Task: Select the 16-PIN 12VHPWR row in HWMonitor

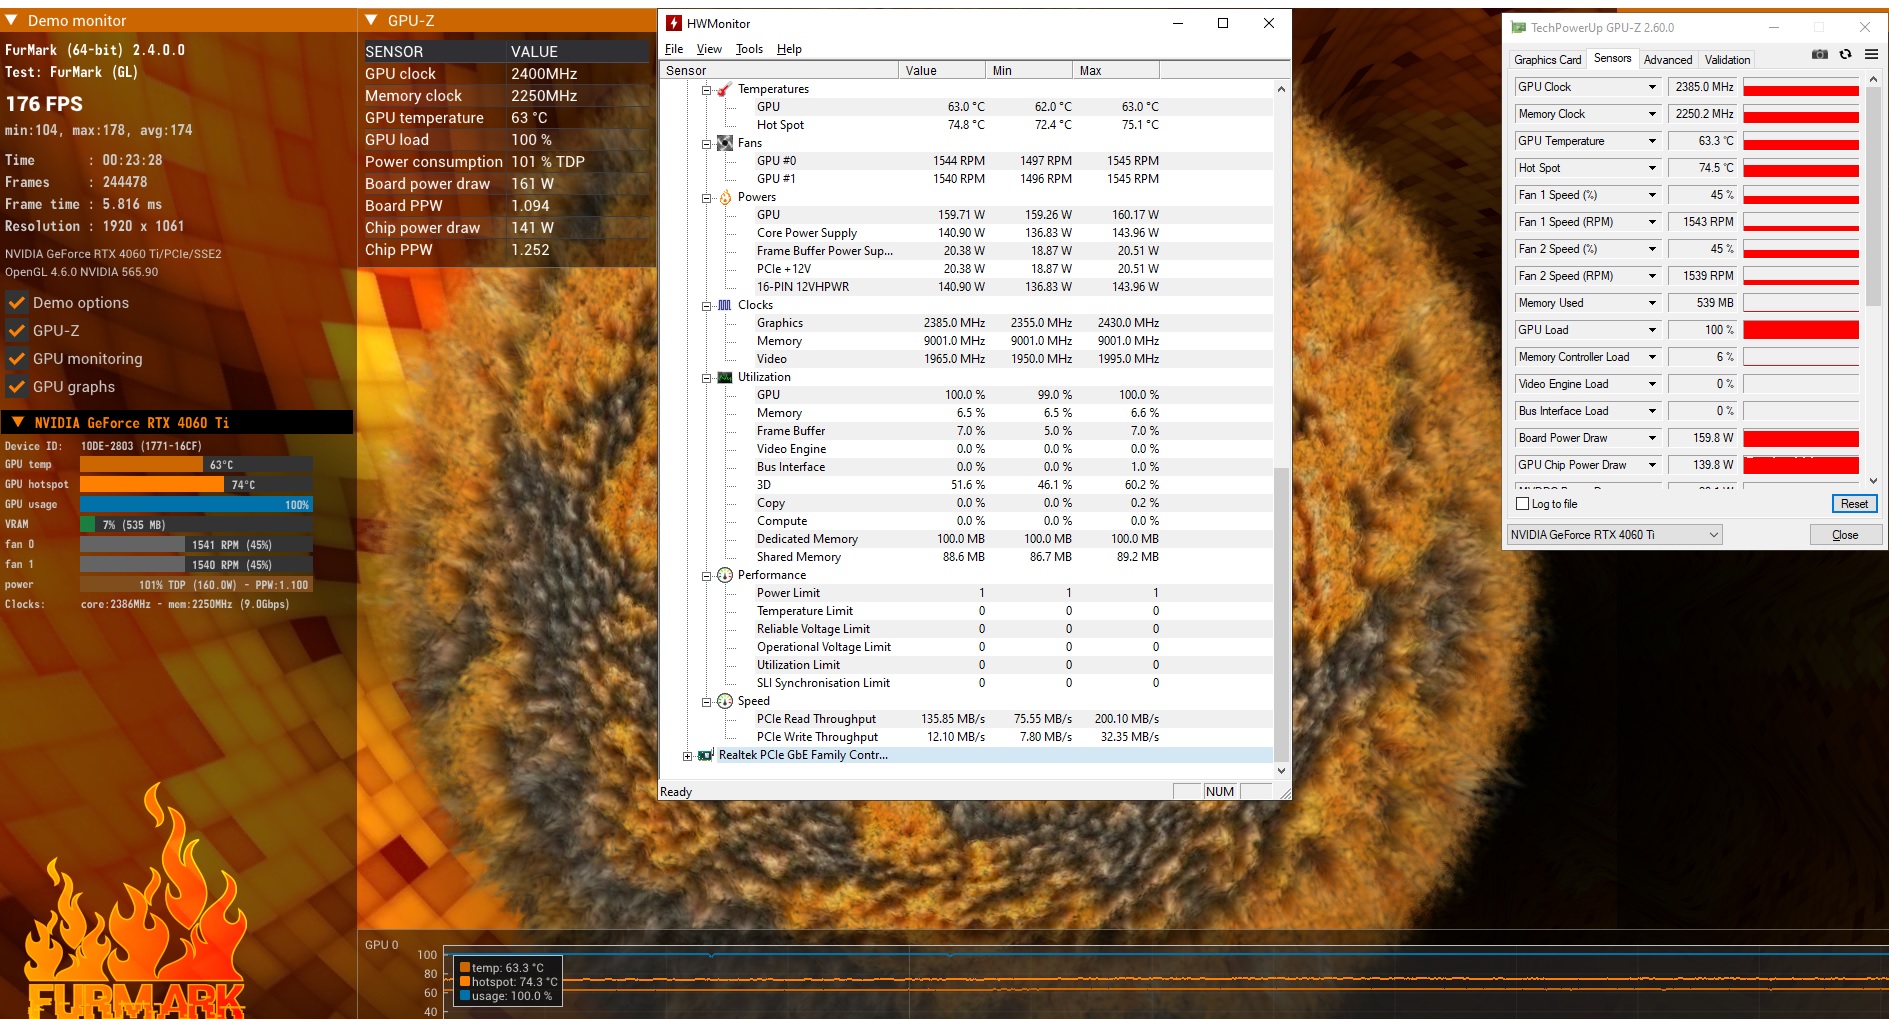Action: click(x=968, y=287)
